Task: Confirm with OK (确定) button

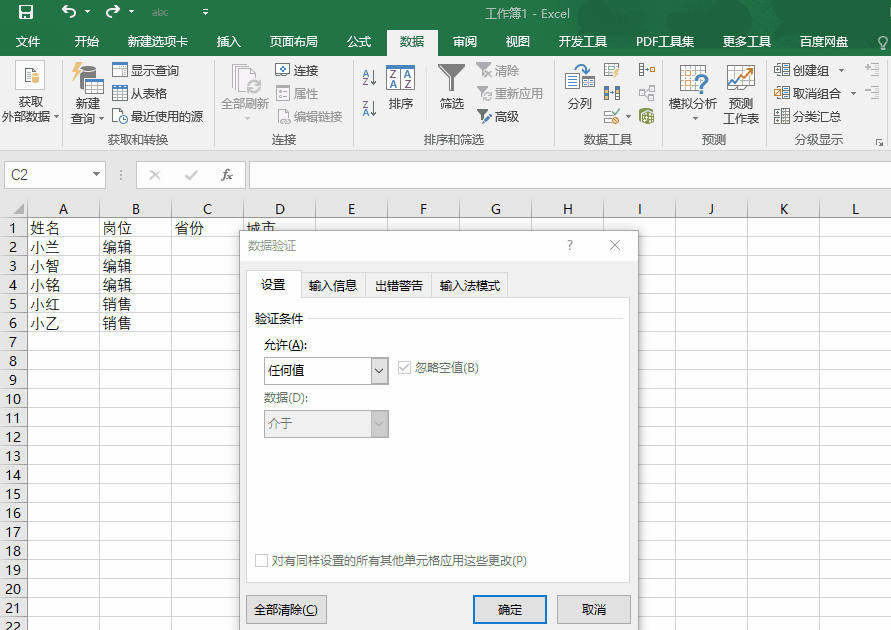Action: [510, 610]
